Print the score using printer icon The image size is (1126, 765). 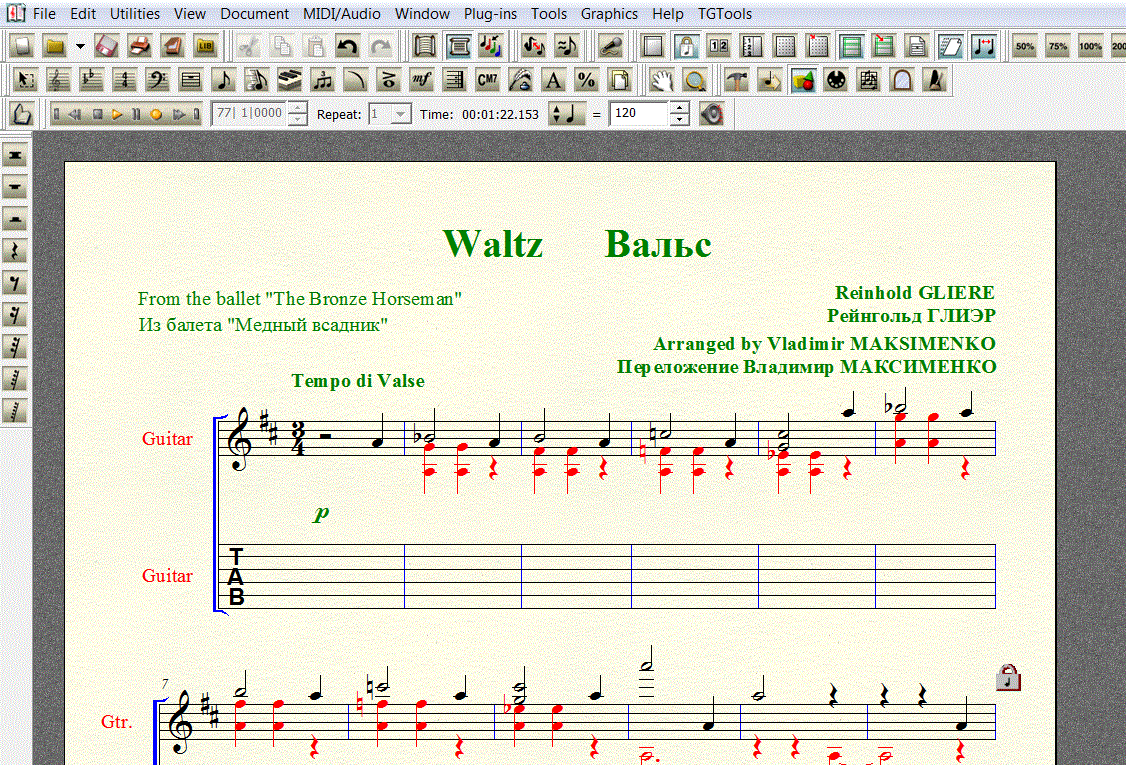[x=139, y=47]
